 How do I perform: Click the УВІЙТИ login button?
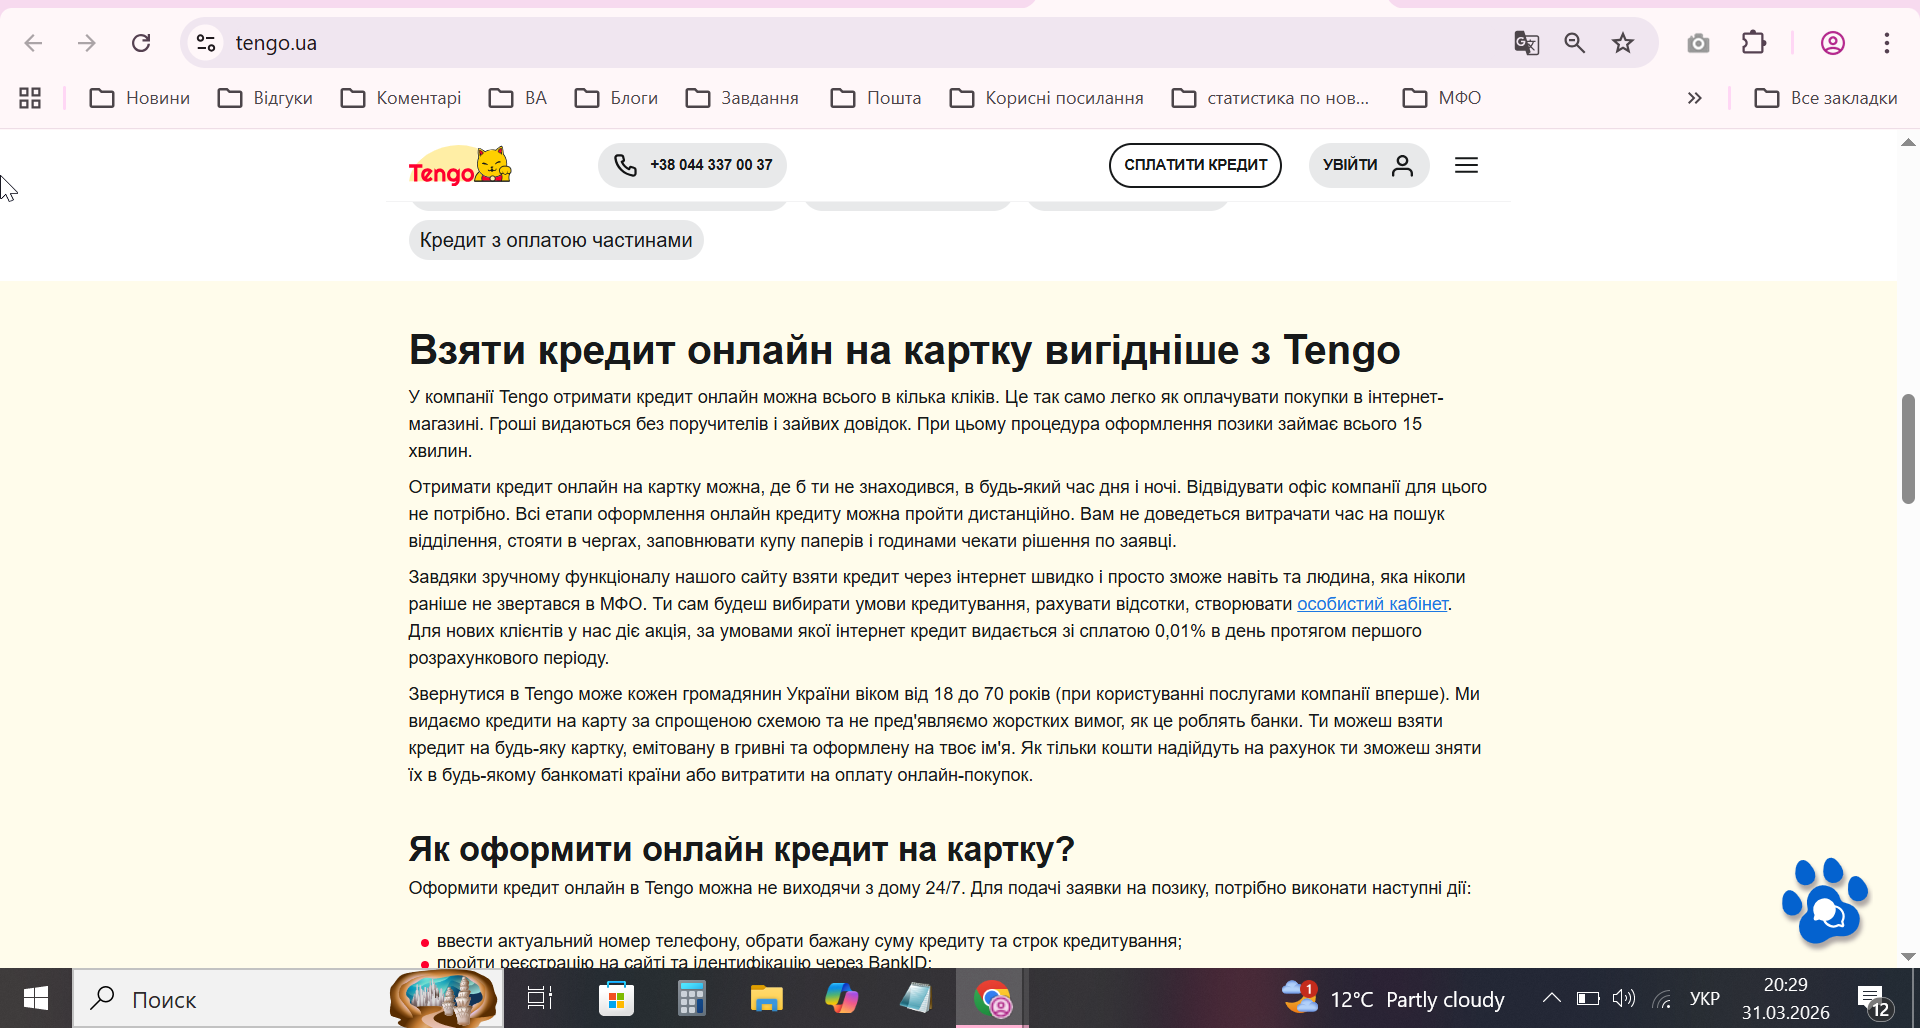click(1368, 165)
